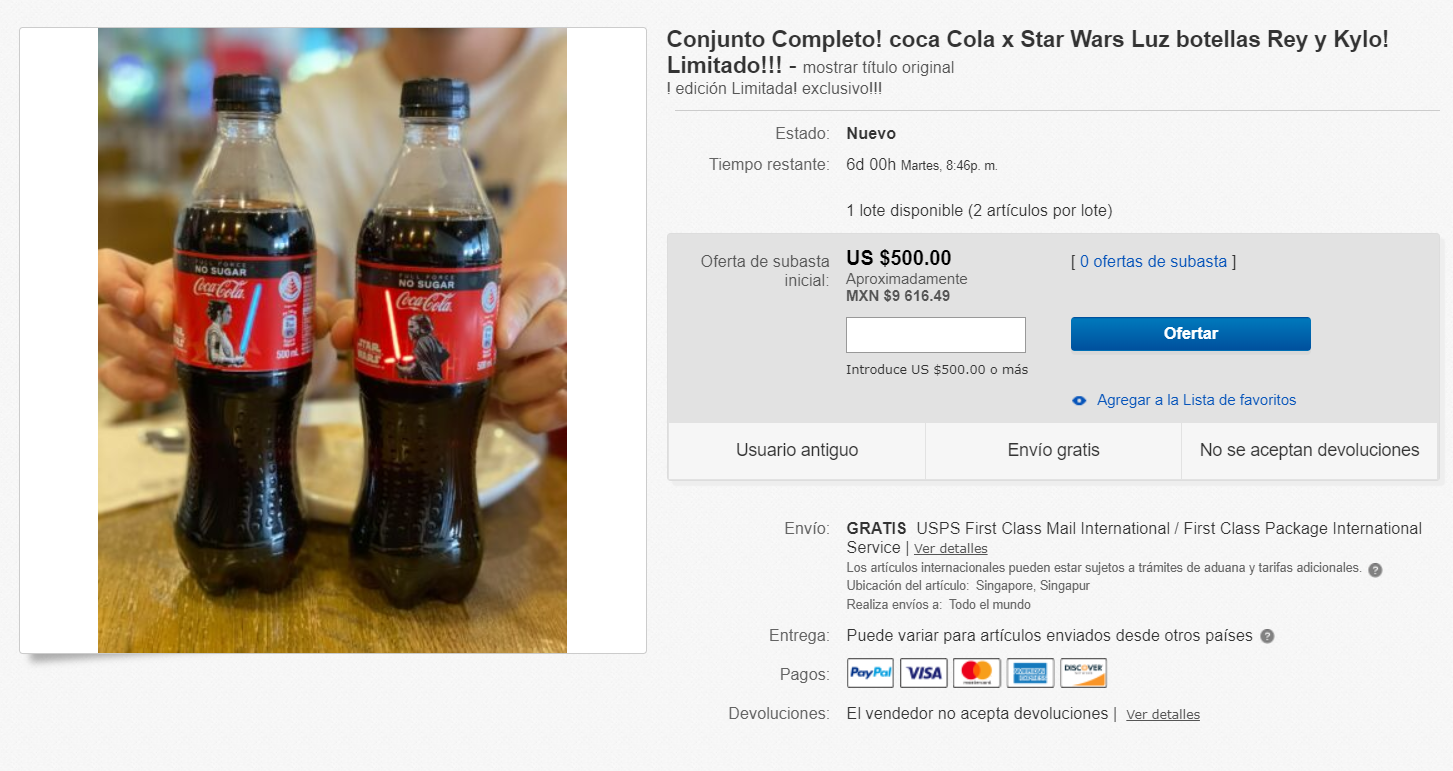Screen dimensions: 1453x771
Task: Click the eye icon beside favorites list
Action: [1079, 401]
